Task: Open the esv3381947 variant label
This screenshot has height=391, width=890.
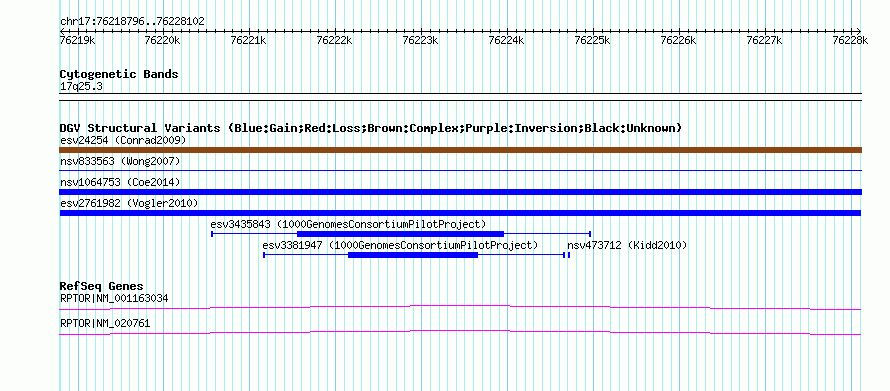Action: coord(400,245)
